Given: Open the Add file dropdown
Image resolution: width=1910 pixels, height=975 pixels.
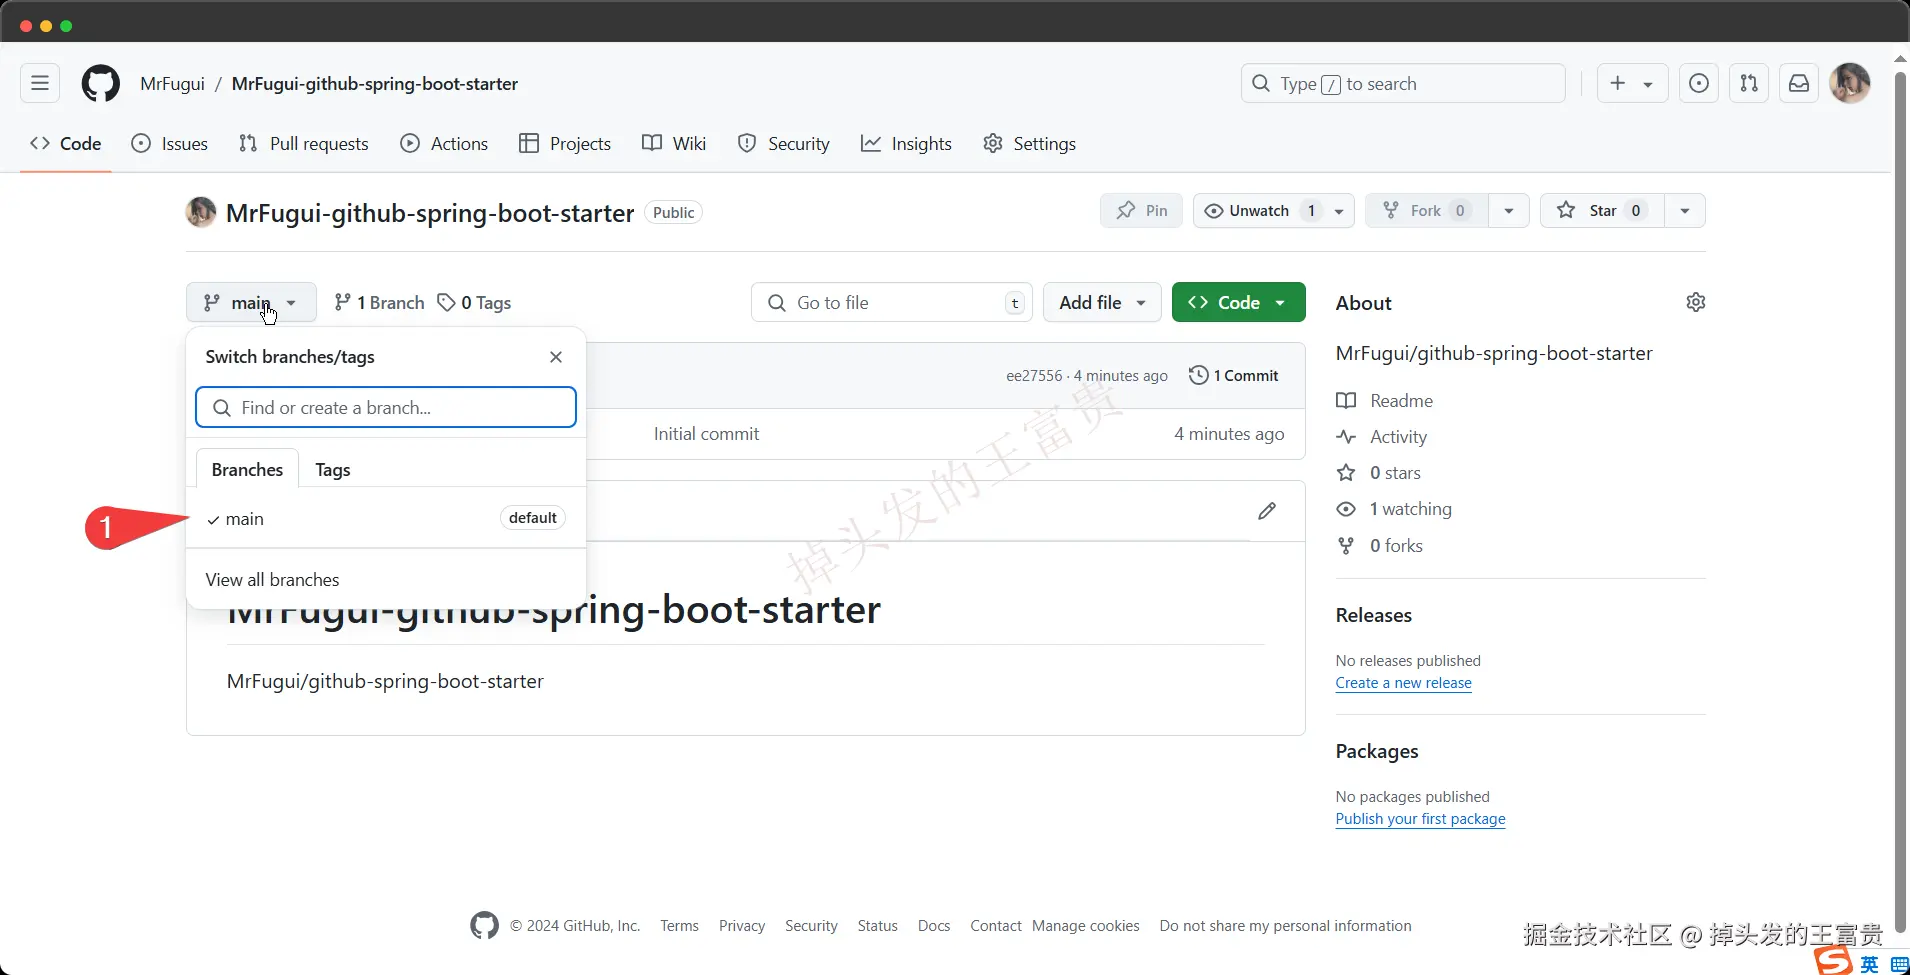Looking at the screenshot, I should [1102, 302].
